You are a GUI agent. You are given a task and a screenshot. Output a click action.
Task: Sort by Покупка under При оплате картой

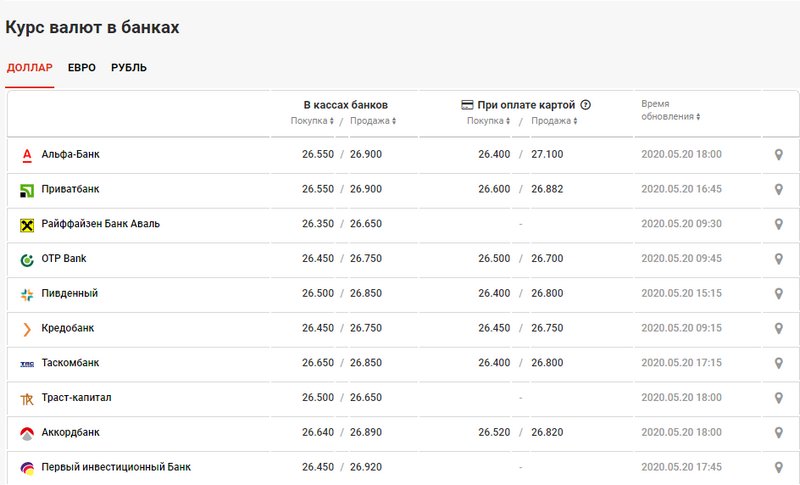pos(488,121)
